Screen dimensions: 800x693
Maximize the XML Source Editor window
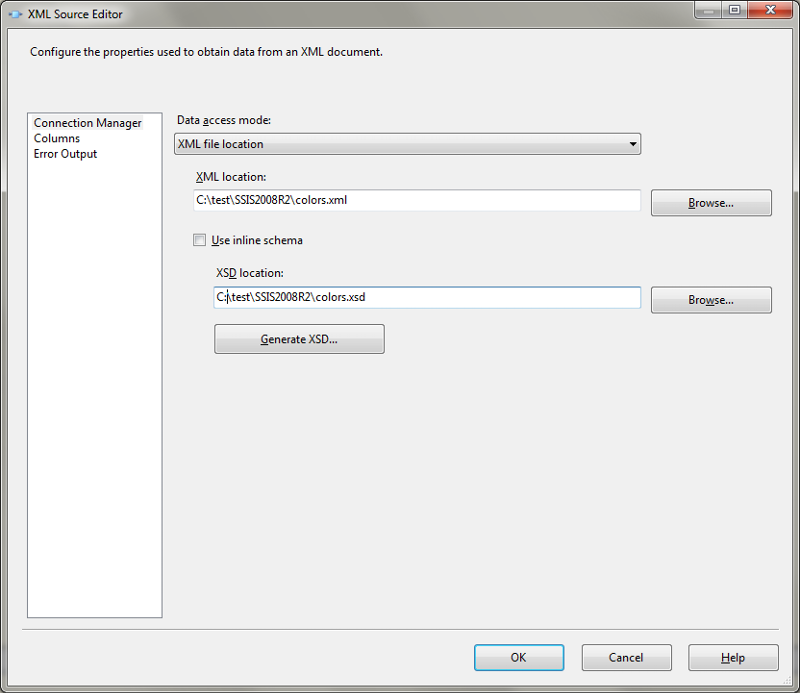coord(734,10)
